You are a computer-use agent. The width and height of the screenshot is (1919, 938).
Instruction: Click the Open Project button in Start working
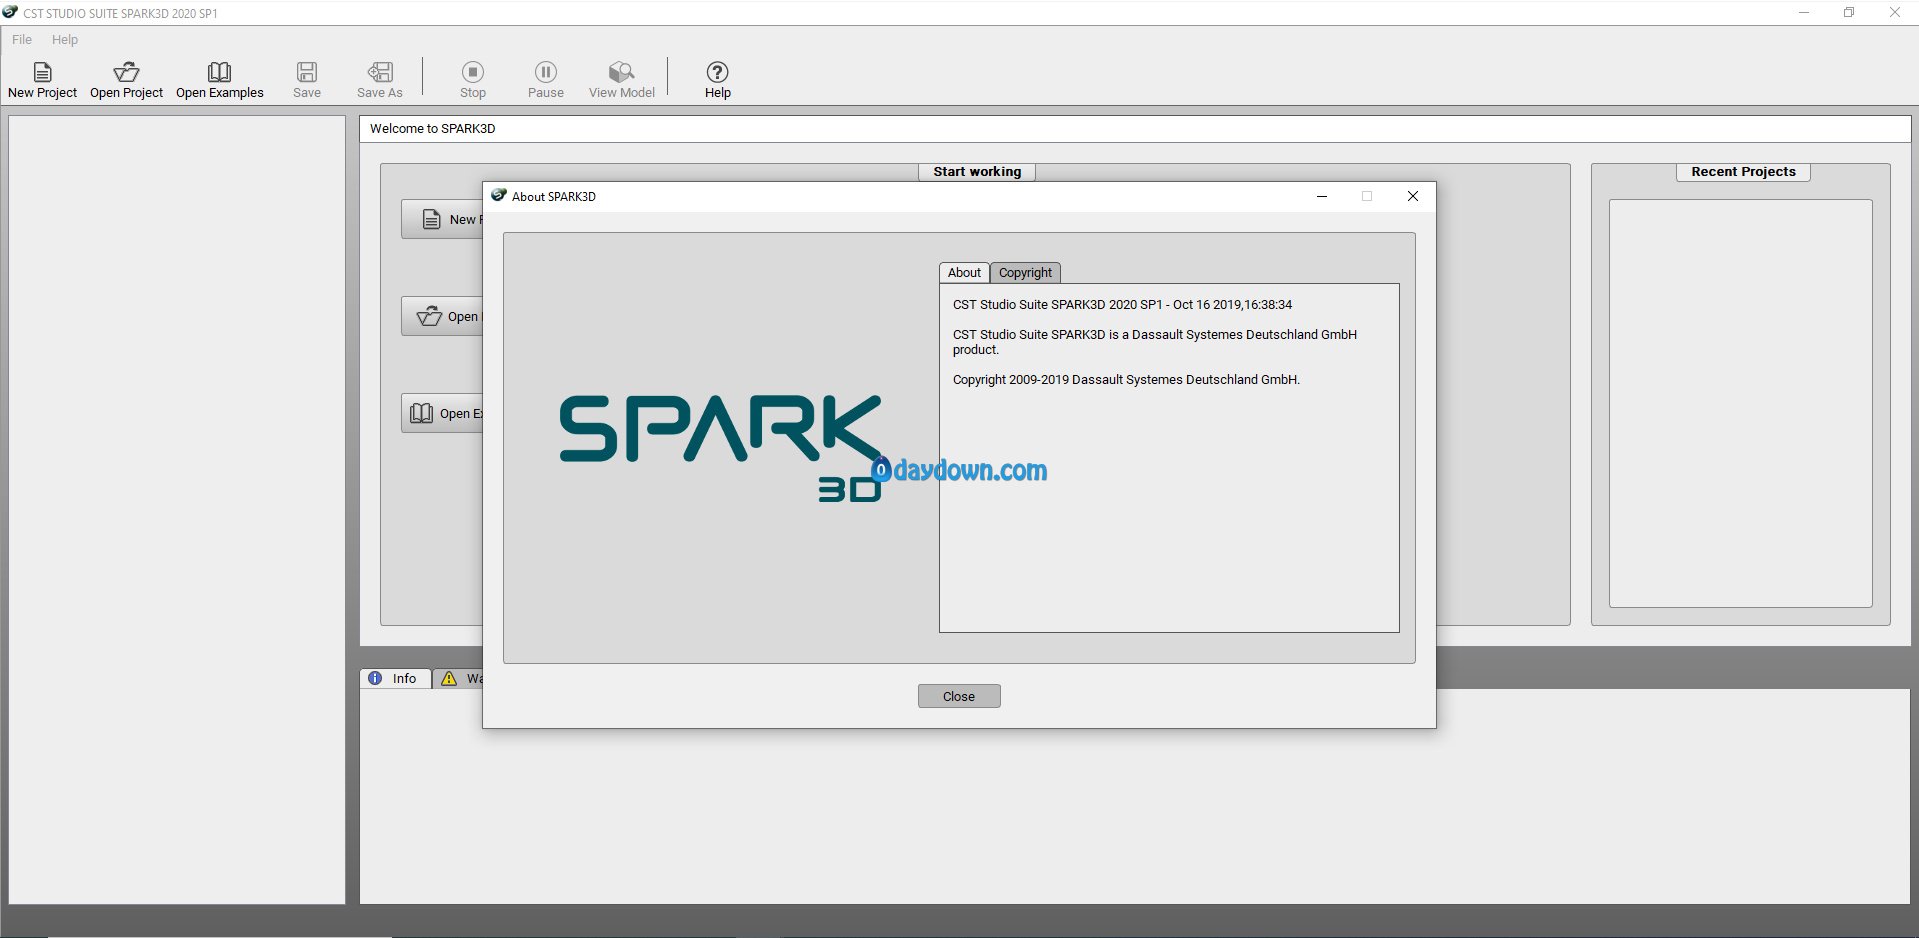click(442, 316)
